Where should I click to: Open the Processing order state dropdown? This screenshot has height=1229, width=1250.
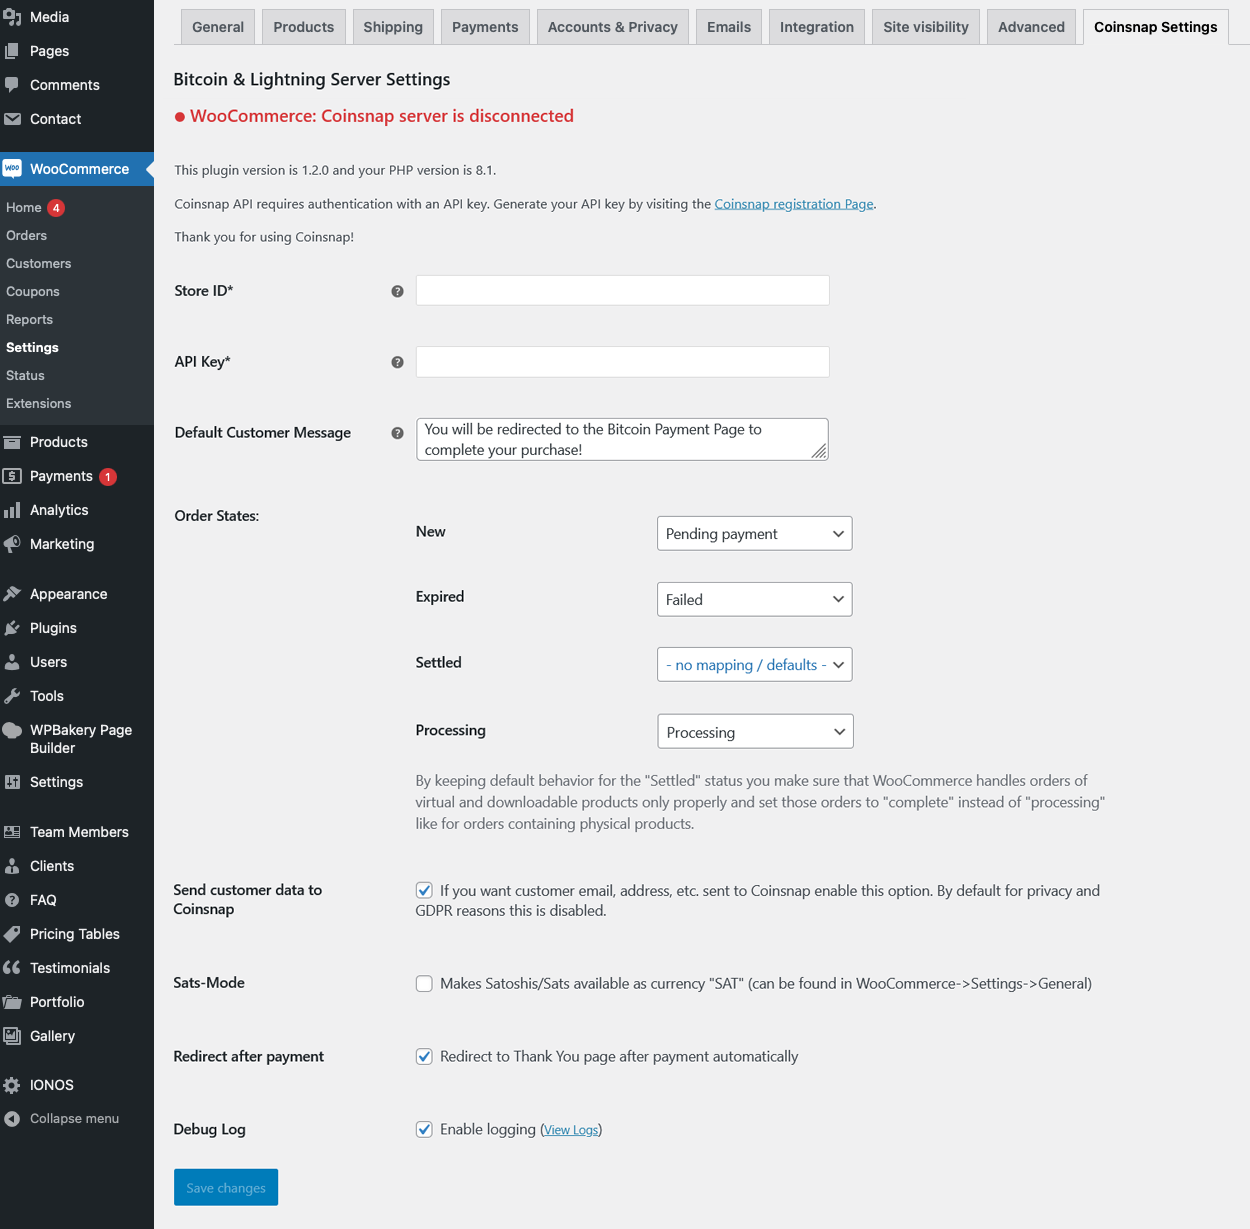[x=754, y=731]
